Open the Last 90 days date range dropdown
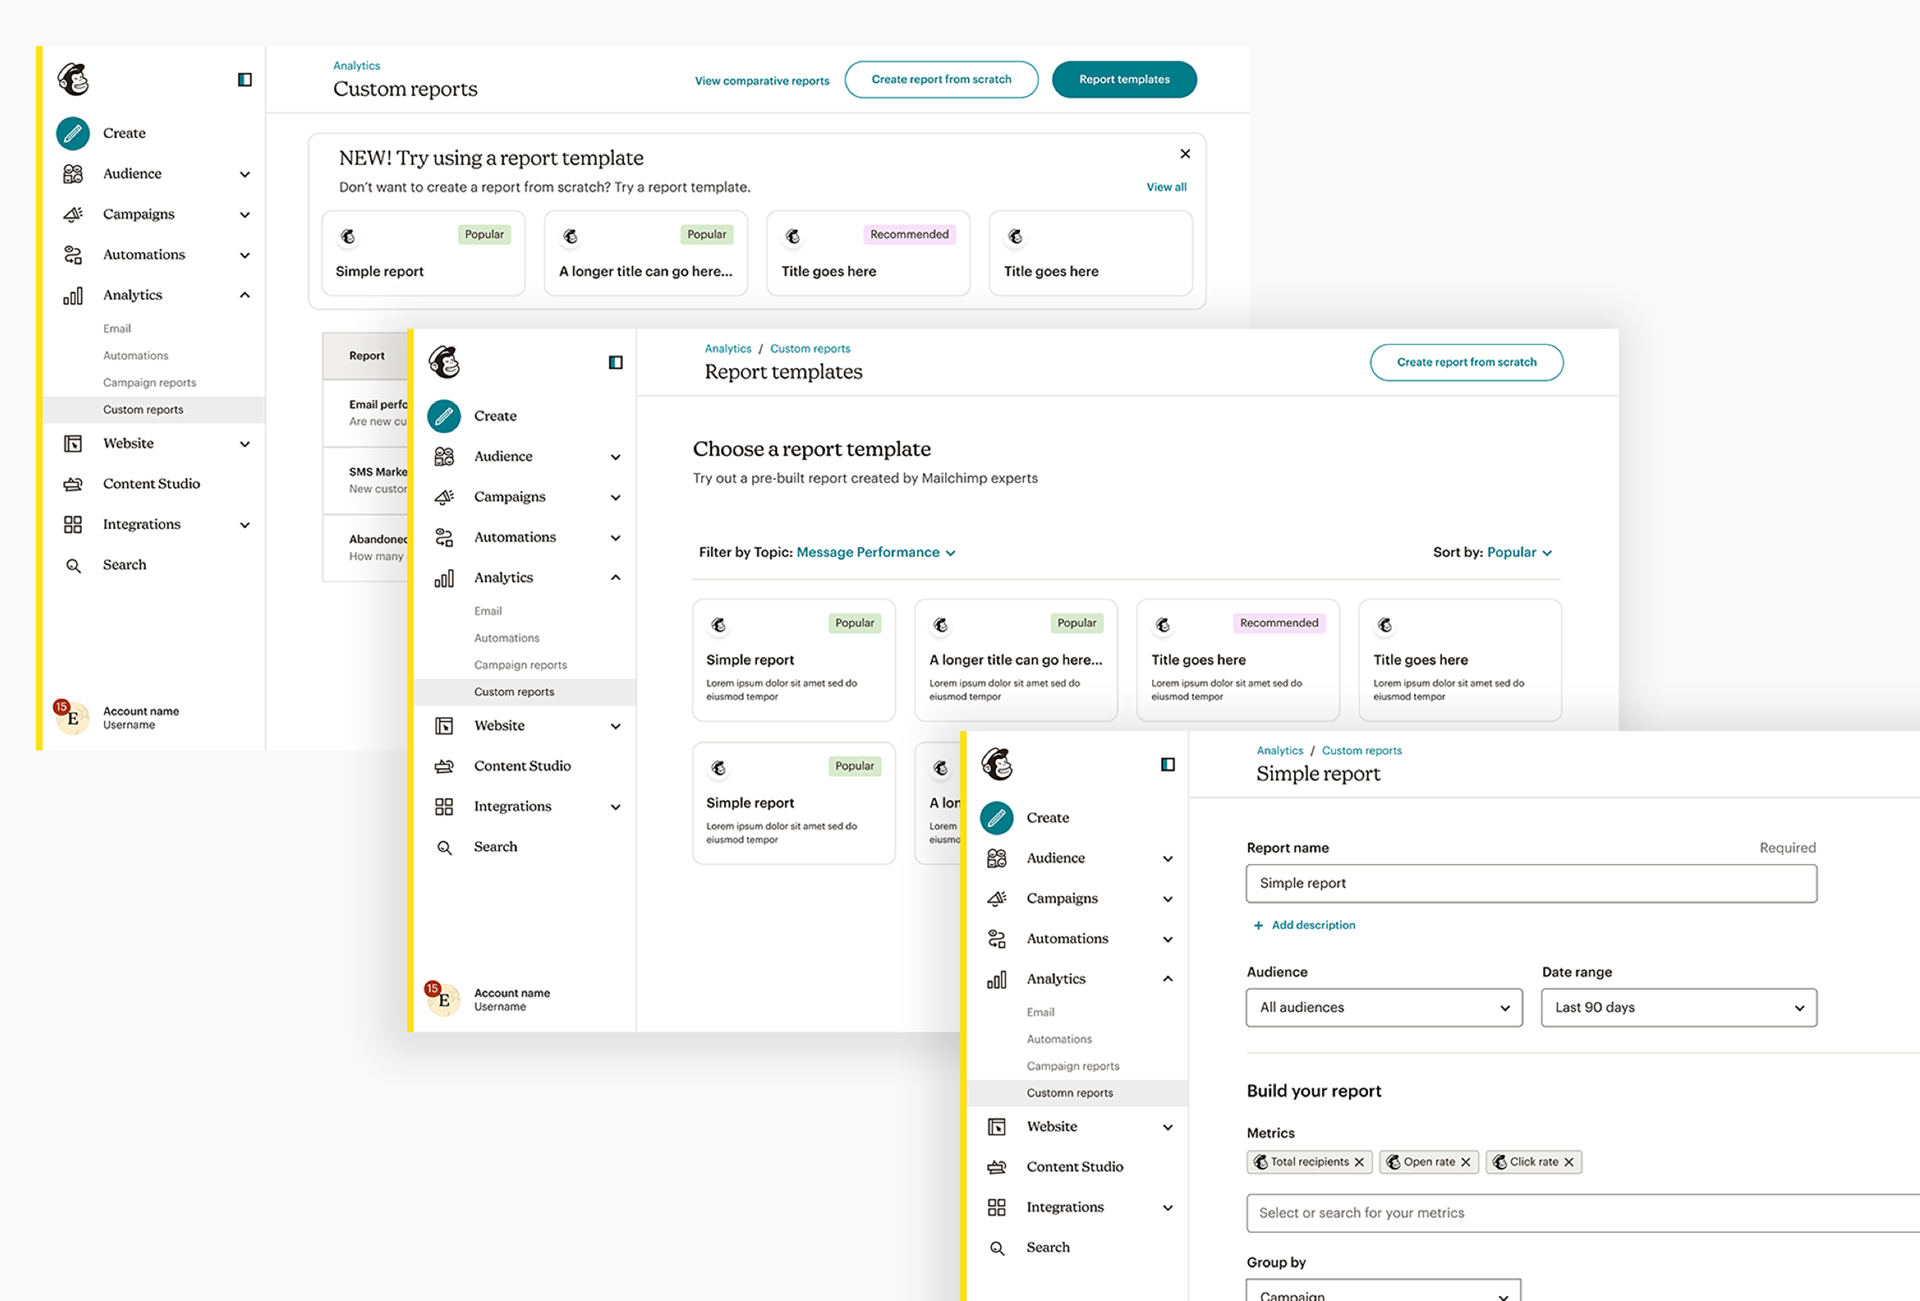The width and height of the screenshot is (1920, 1301). [x=1678, y=1008]
